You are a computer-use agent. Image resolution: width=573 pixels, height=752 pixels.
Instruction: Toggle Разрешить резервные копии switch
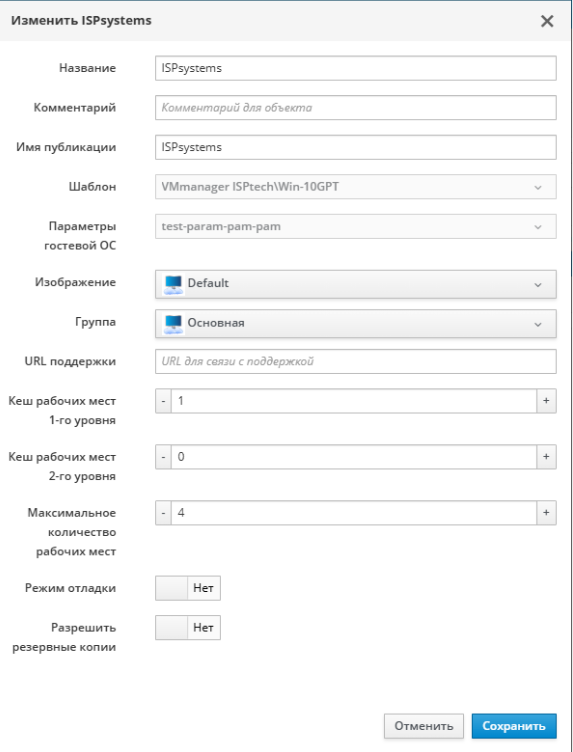(x=188, y=628)
